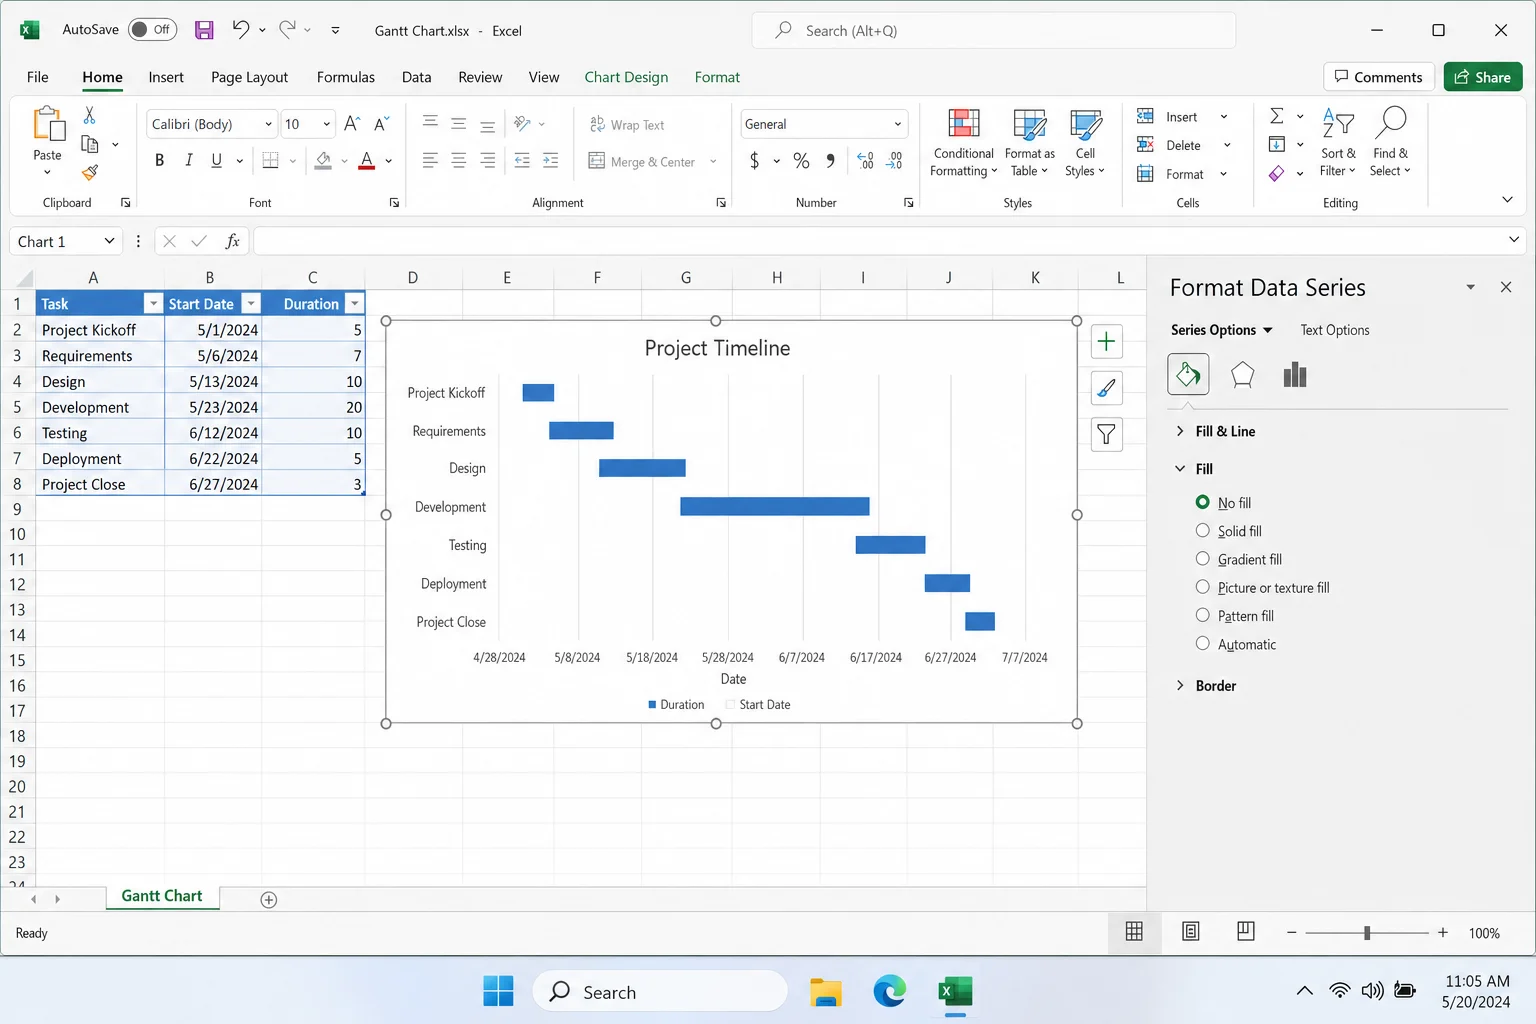The image size is (1536, 1024).
Task: Click the Fill Color bucket icon
Action: pos(323,160)
